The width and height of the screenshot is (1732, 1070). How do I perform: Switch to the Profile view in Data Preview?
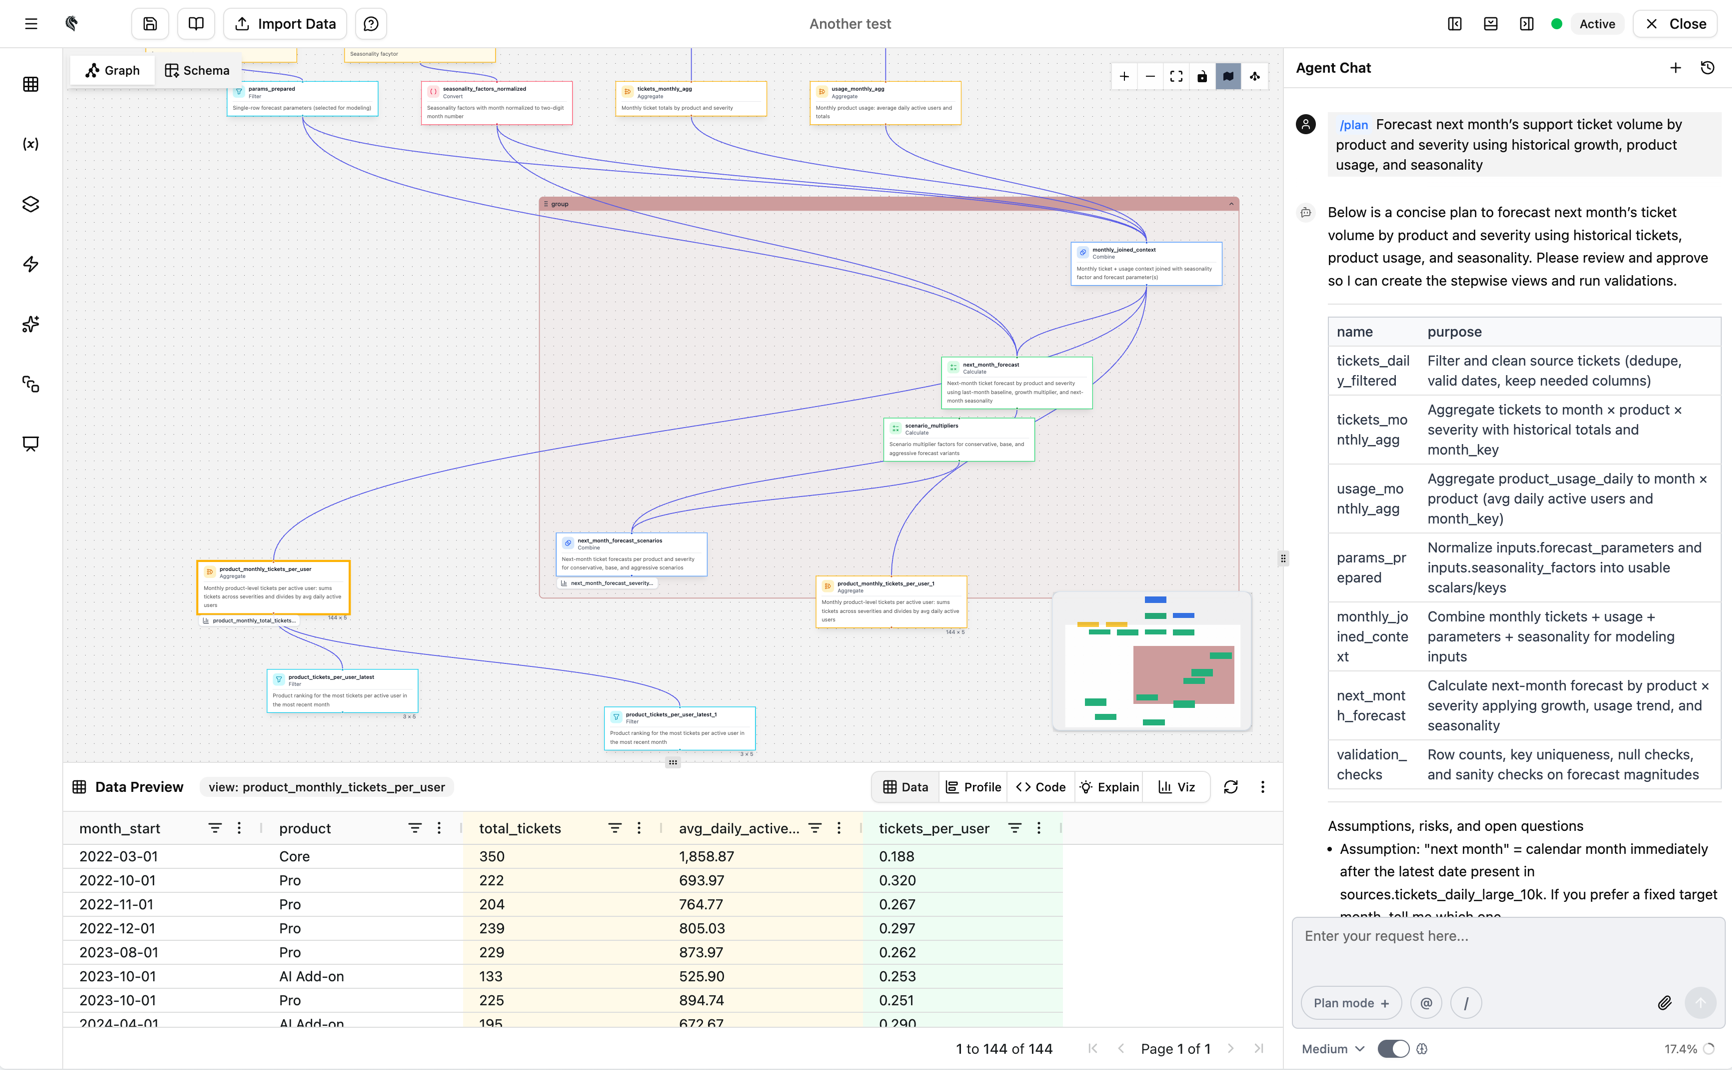point(973,787)
